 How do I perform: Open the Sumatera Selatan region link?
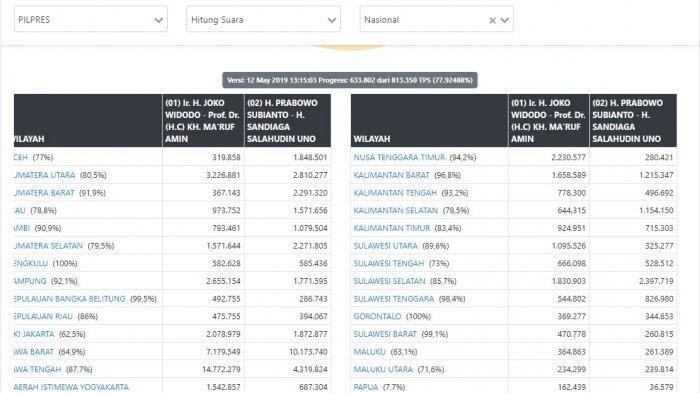pos(48,246)
